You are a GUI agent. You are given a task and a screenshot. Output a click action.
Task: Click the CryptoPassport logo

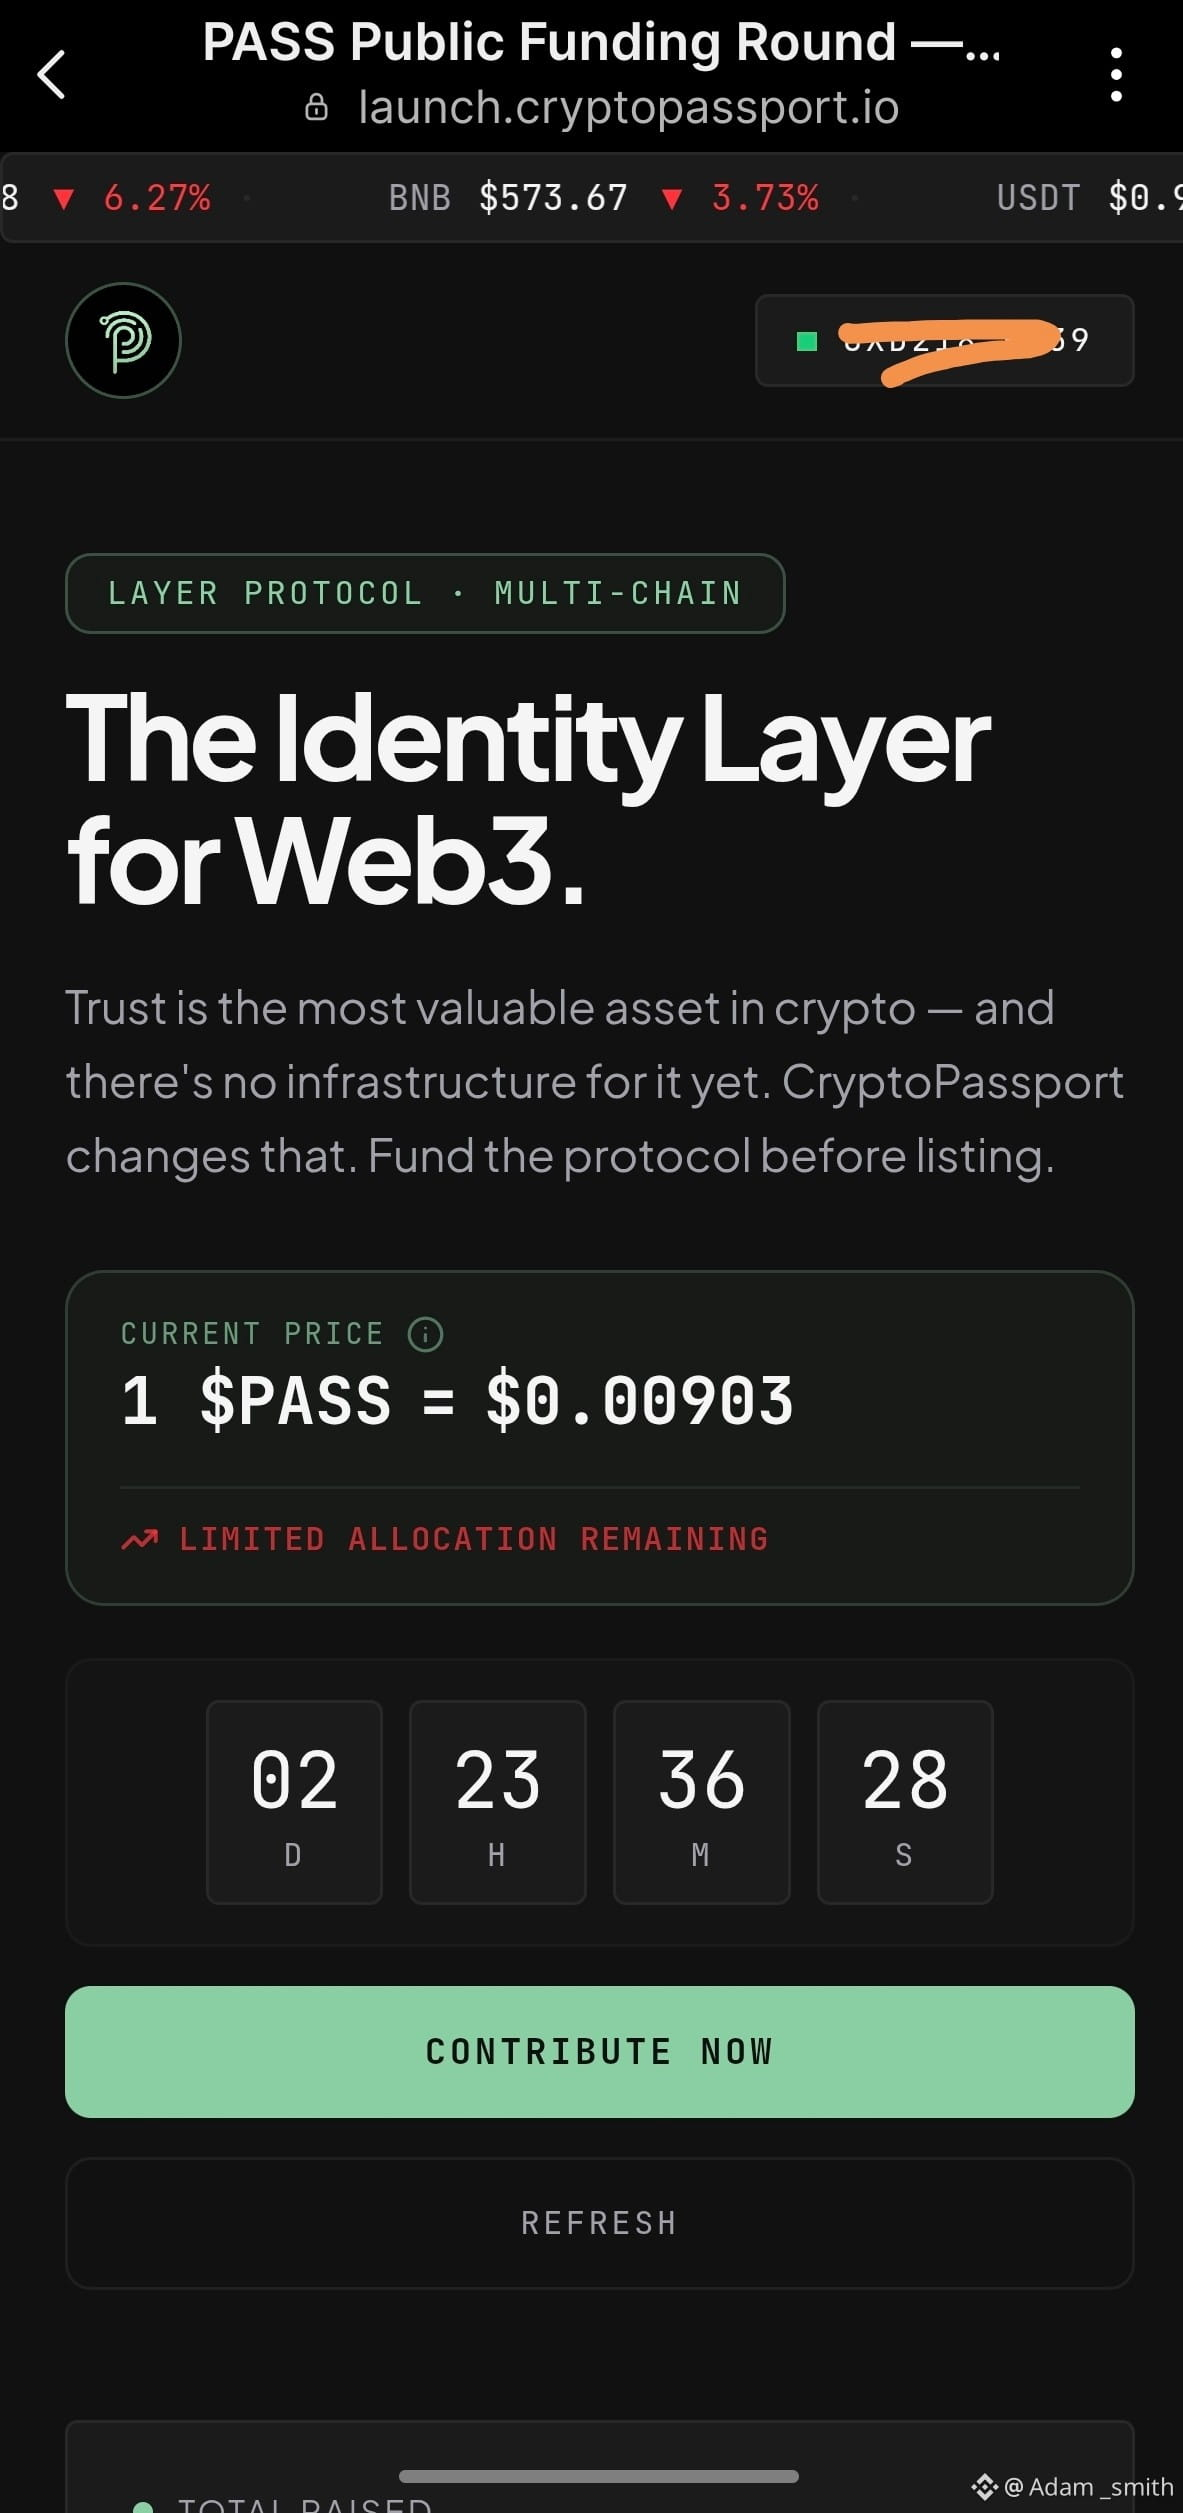tap(123, 340)
